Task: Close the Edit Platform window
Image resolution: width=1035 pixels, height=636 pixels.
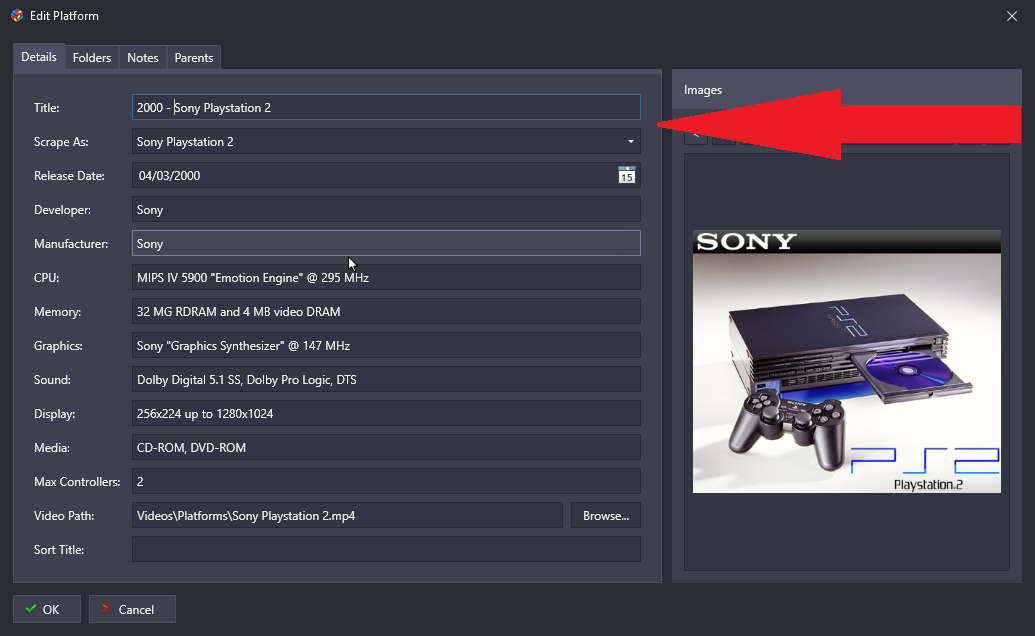Action: coord(1012,16)
